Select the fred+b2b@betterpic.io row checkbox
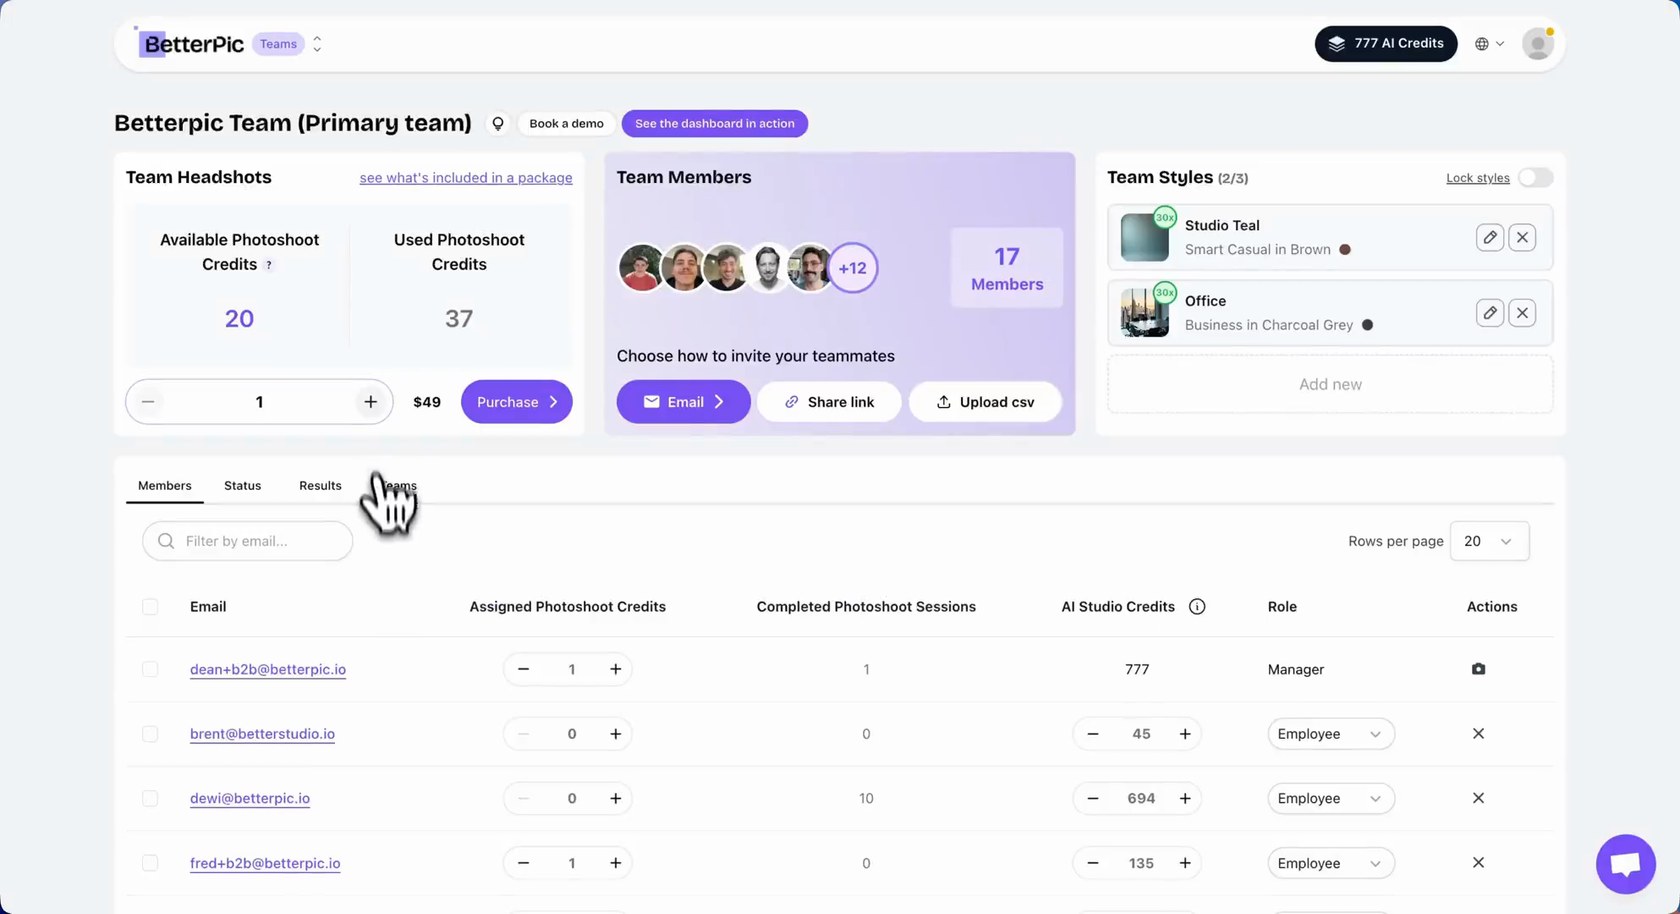The height and width of the screenshot is (914, 1680). (150, 863)
